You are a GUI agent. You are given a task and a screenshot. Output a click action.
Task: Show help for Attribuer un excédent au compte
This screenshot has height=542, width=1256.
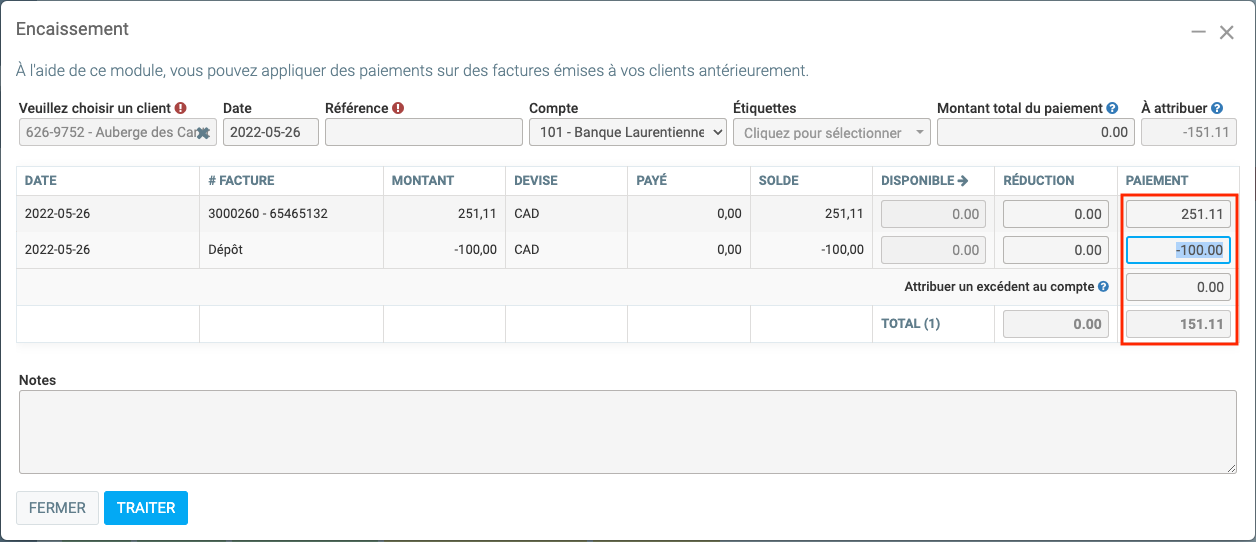[x=1103, y=287]
